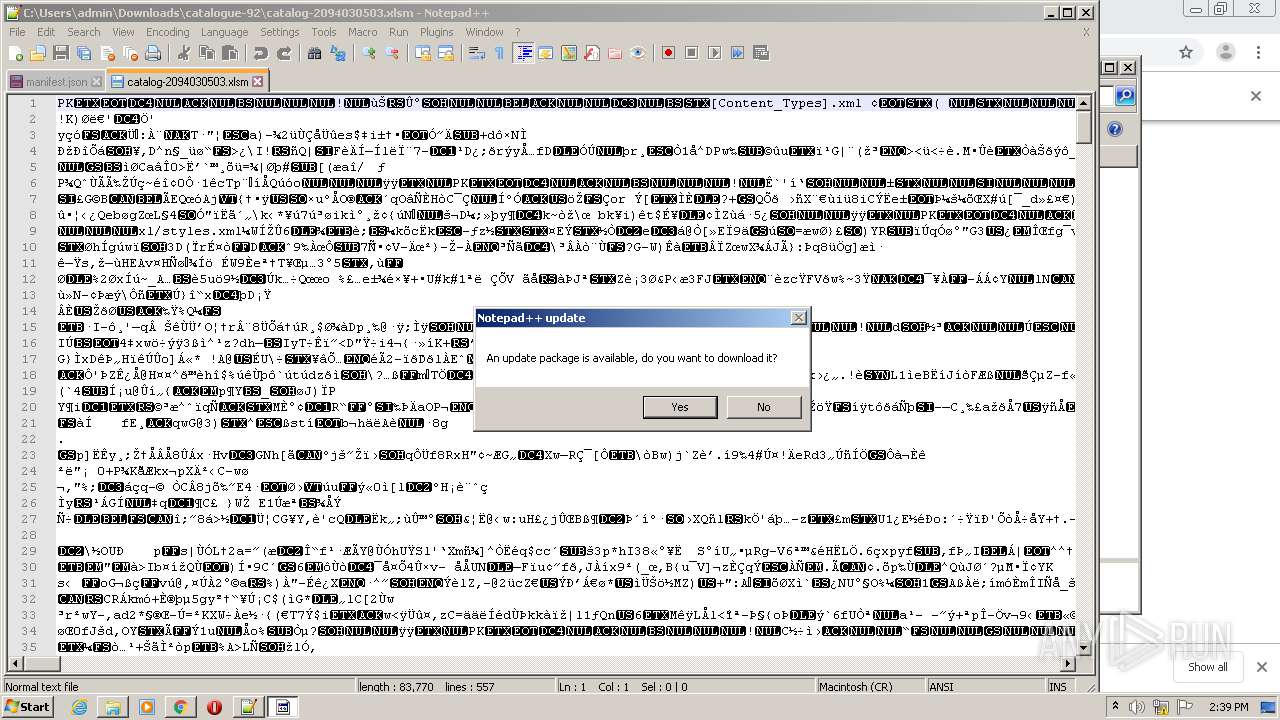Click the Zoom In magnifier icon
1280x720 pixels.
pos(370,53)
